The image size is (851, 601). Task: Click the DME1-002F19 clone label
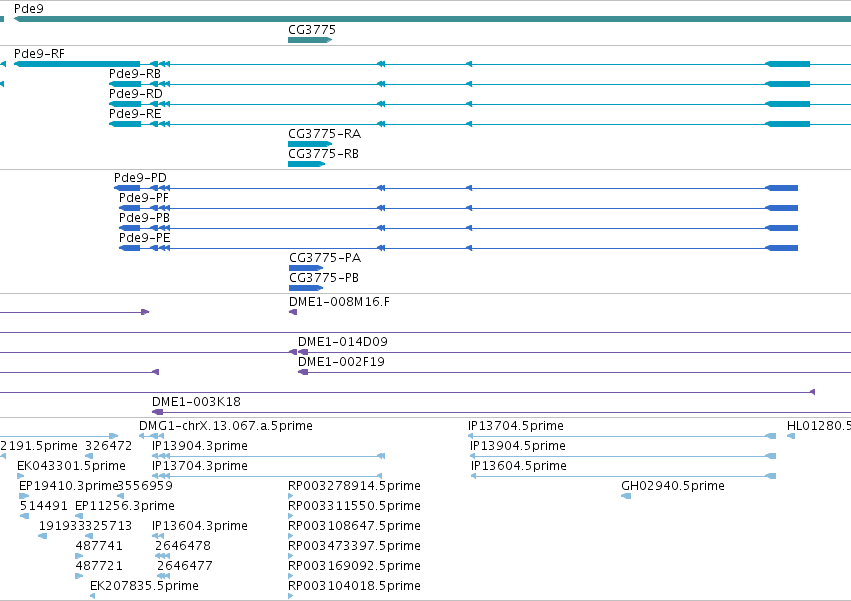pos(341,362)
